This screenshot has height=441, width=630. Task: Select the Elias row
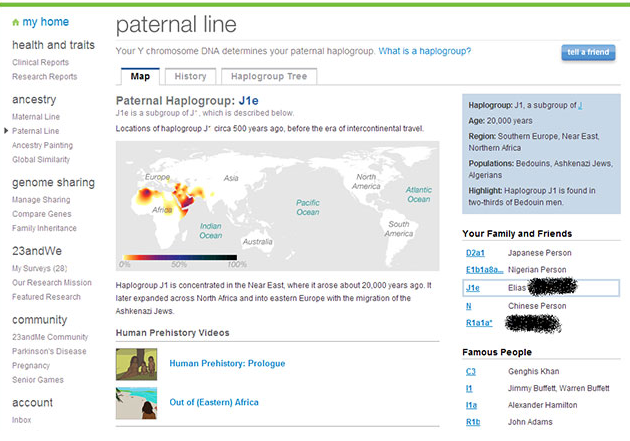[x=541, y=288]
